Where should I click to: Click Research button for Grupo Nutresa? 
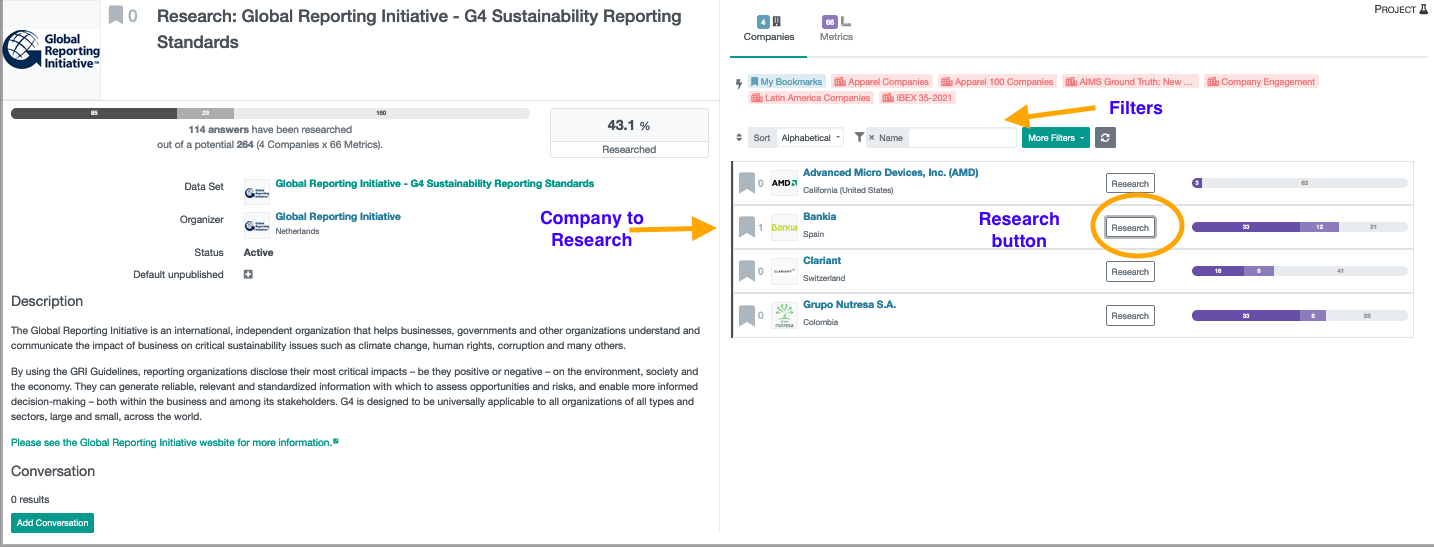point(1130,316)
